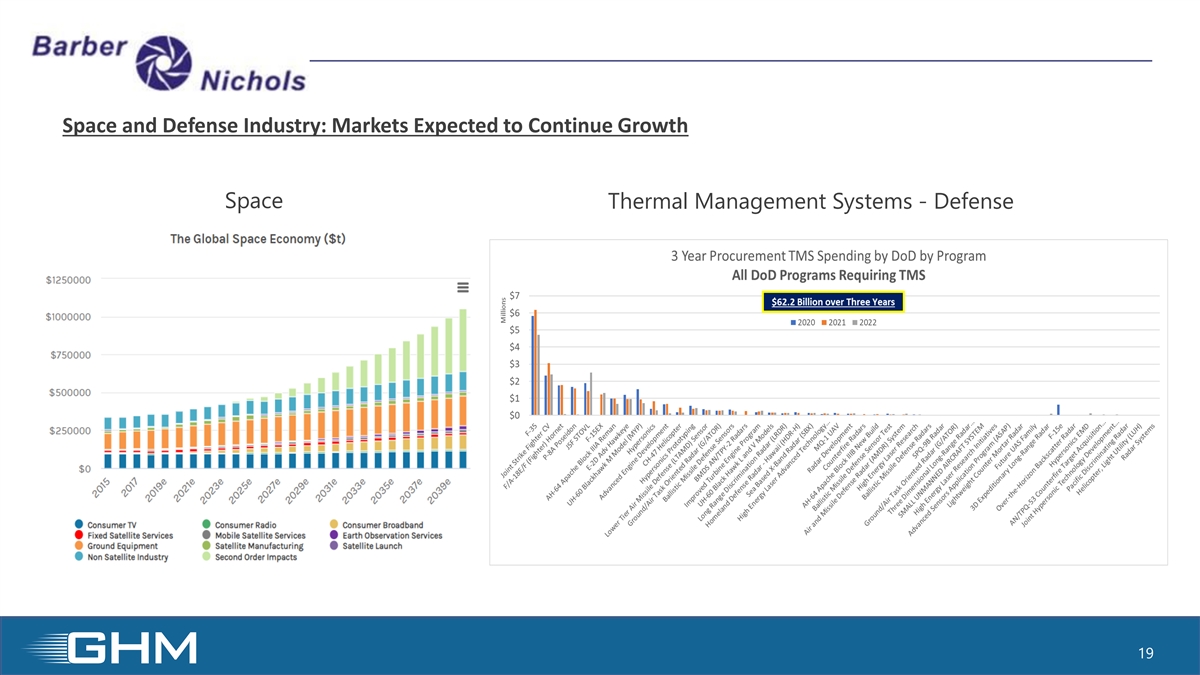The image size is (1200, 675).
Task: Toggle the Satellite Launch legend entry
Action: coord(333,547)
